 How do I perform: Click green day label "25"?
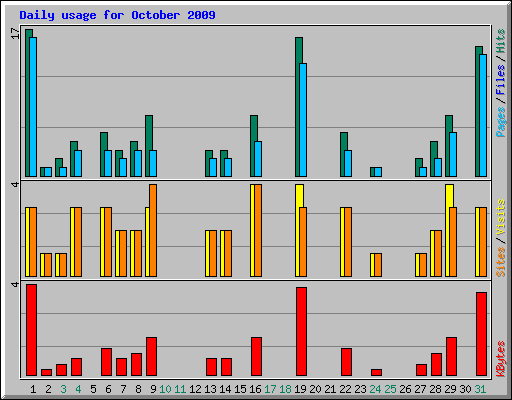tap(390, 389)
